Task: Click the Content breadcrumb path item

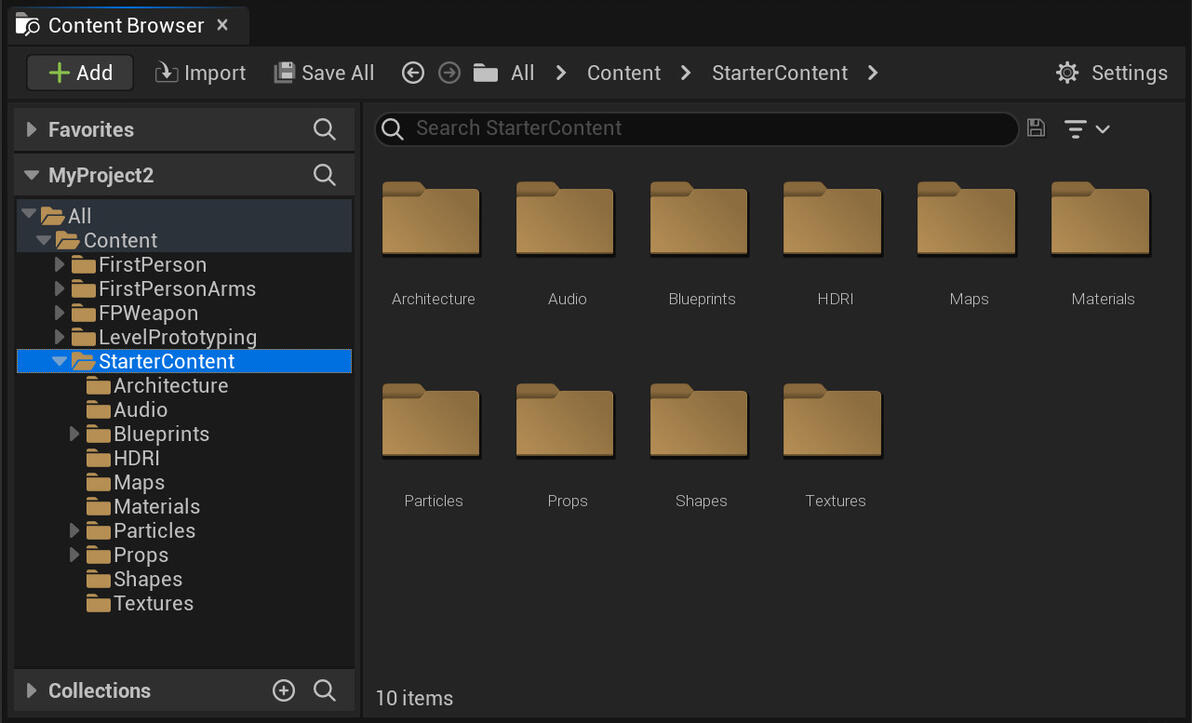Action: point(623,73)
